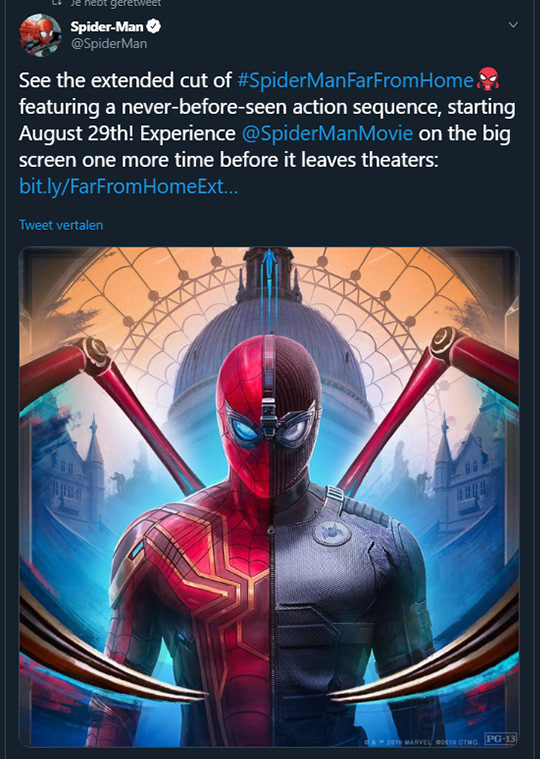This screenshot has width=540, height=759.
Task: Open the #SpiderManFarFromHome hashtag
Action: tap(355, 80)
